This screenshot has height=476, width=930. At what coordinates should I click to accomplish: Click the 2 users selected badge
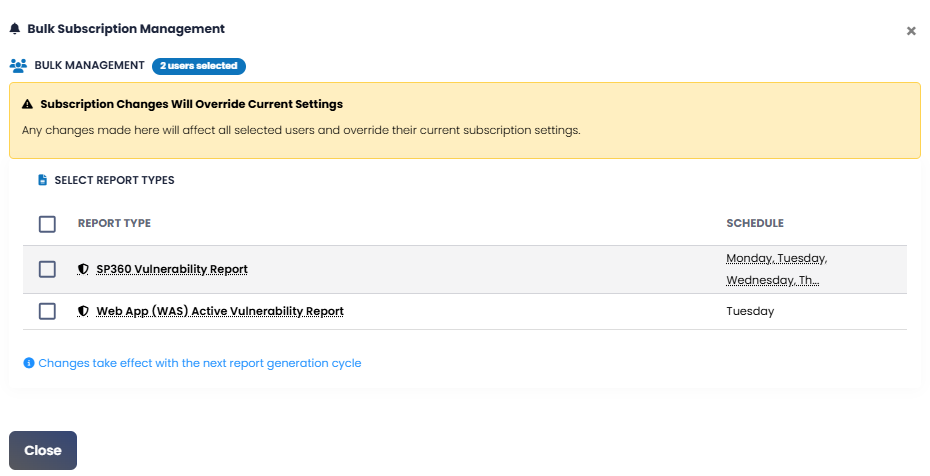pyautogui.click(x=199, y=66)
